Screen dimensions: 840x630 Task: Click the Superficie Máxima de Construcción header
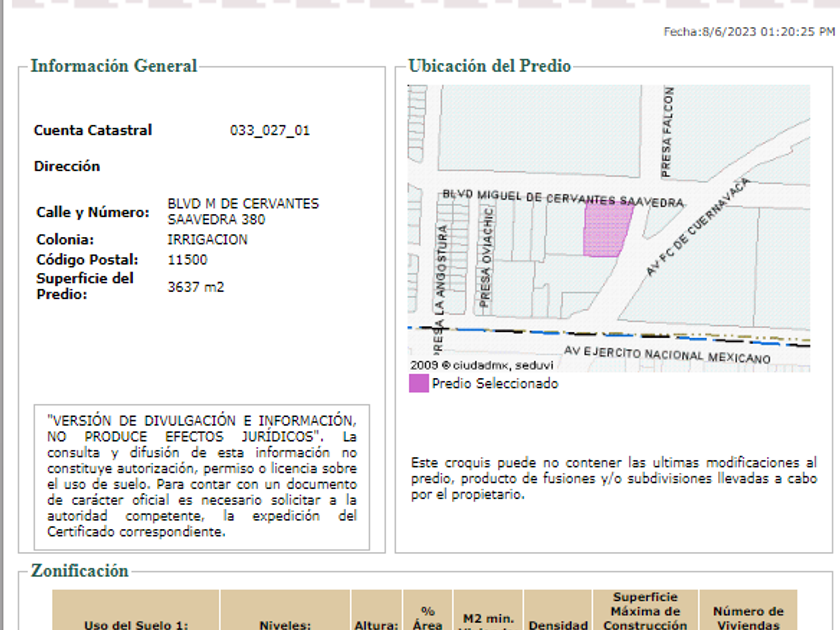pos(646,611)
